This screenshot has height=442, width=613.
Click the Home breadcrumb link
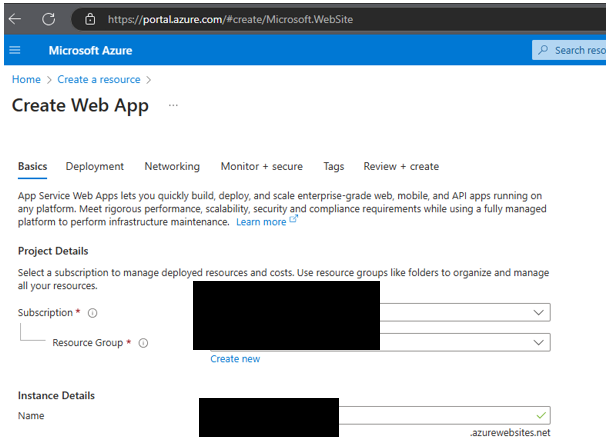26,79
